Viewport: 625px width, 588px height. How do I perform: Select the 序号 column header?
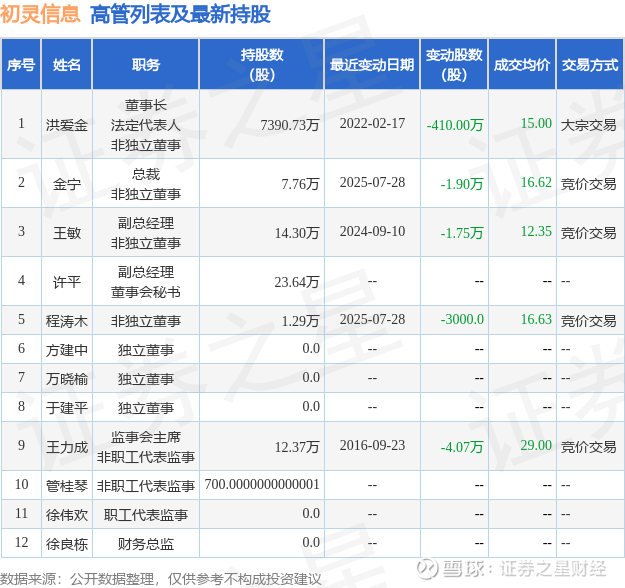[21, 64]
